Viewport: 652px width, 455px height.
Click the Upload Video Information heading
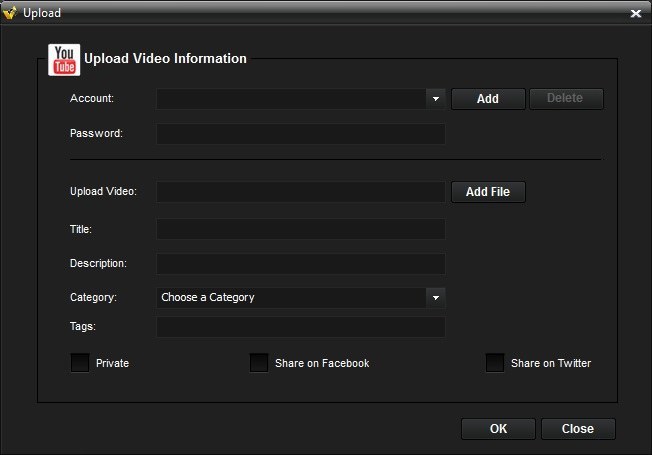165,59
